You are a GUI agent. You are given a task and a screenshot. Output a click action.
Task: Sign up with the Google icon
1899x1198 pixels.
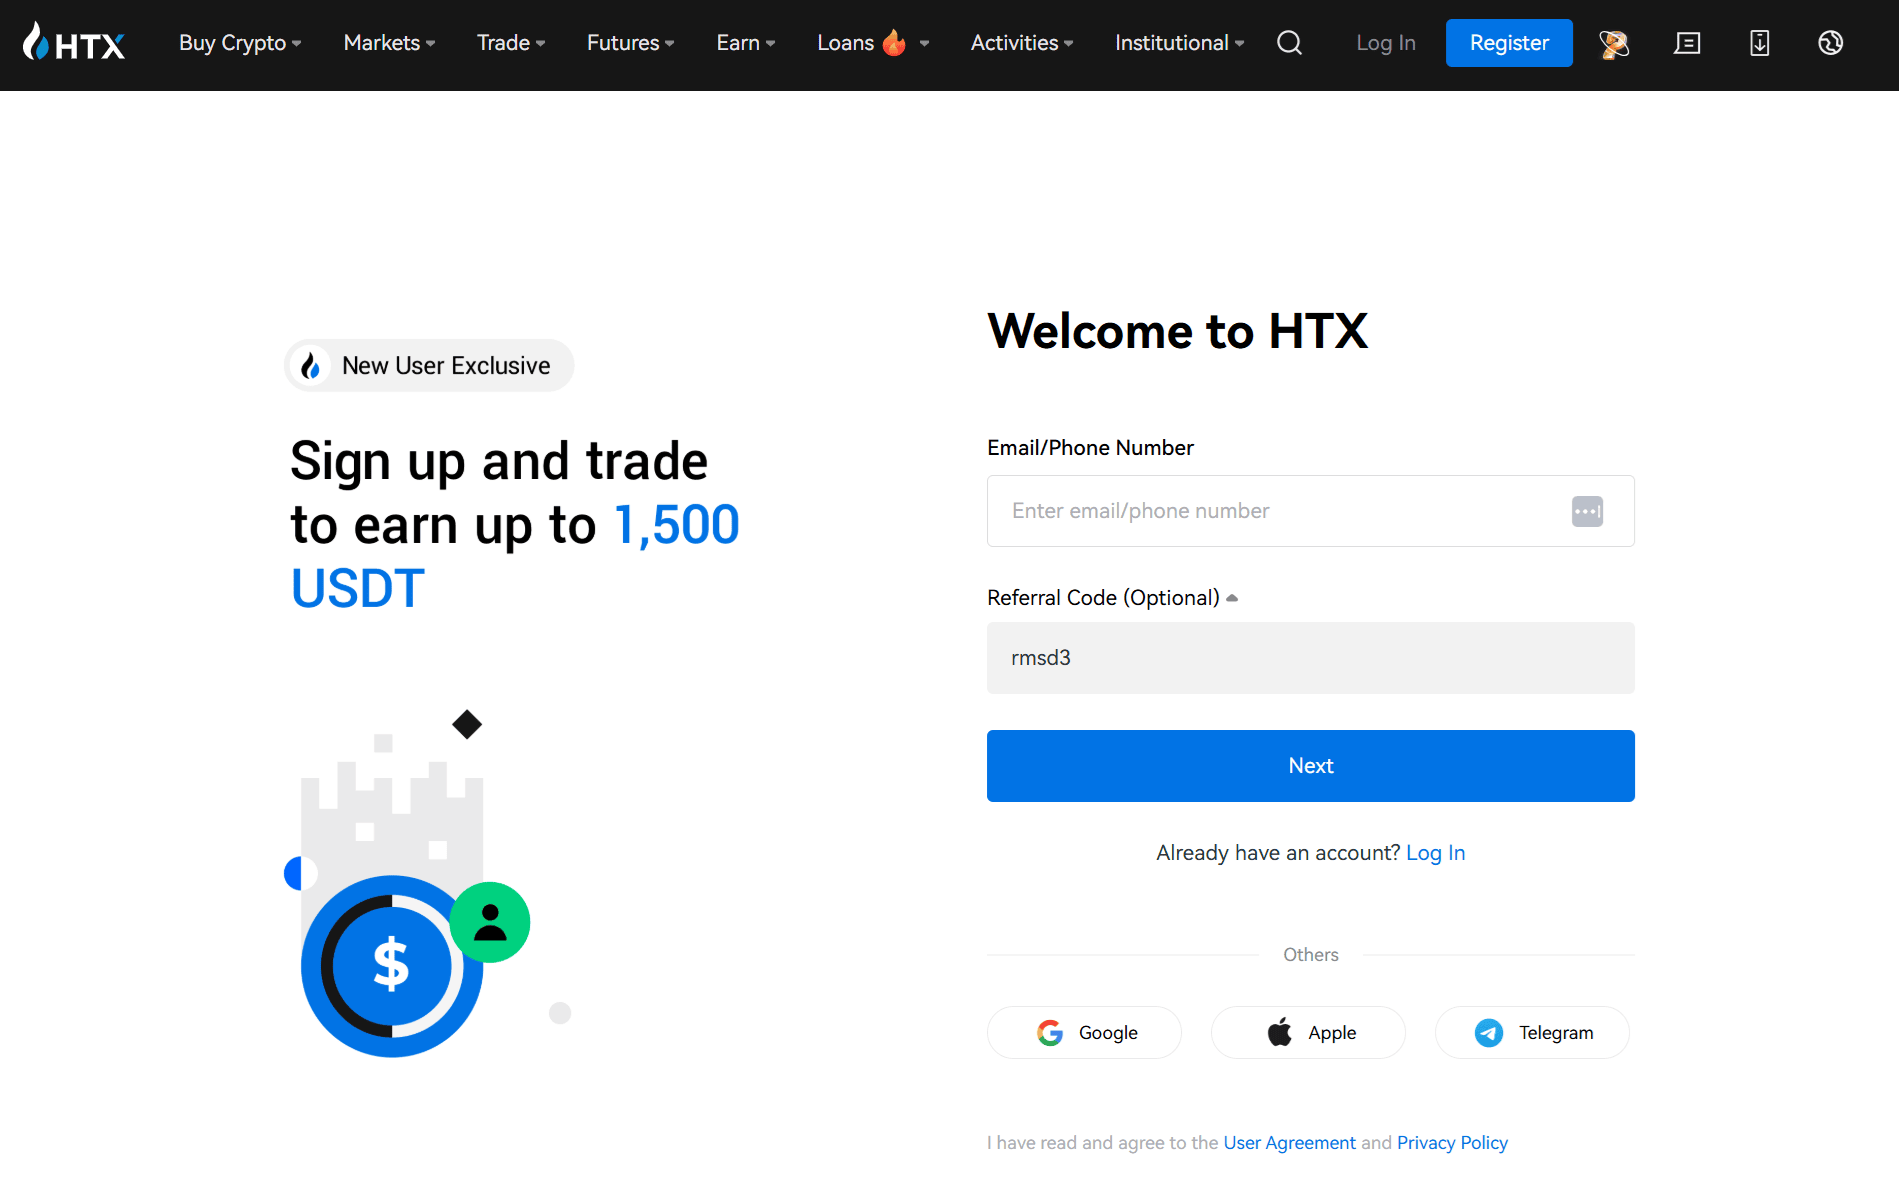click(1050, 1032)
